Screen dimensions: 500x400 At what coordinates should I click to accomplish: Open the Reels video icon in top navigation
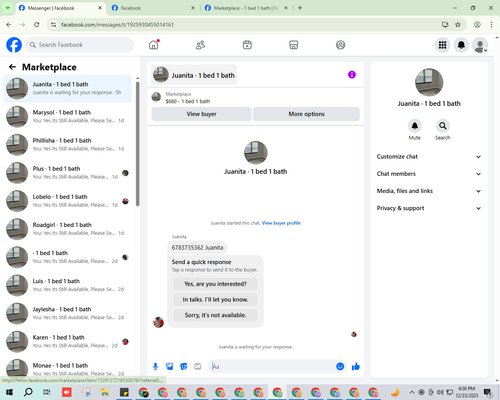tap(247, 45)
